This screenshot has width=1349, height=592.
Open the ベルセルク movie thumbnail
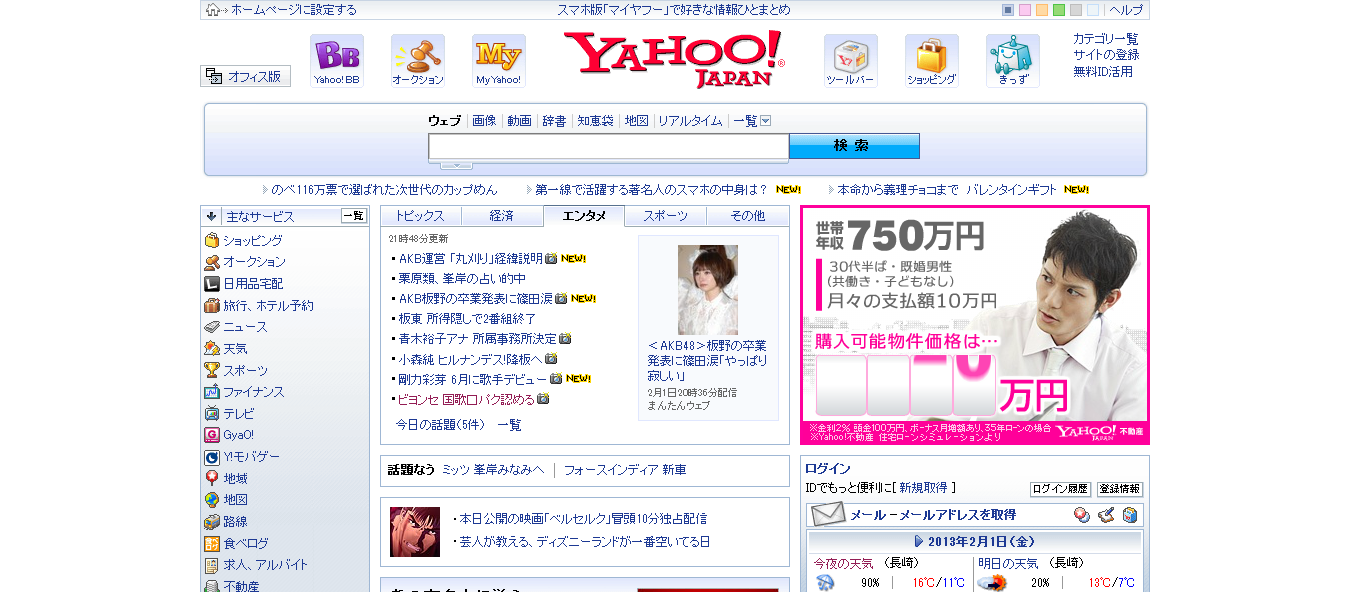click(x=415, y=532)
